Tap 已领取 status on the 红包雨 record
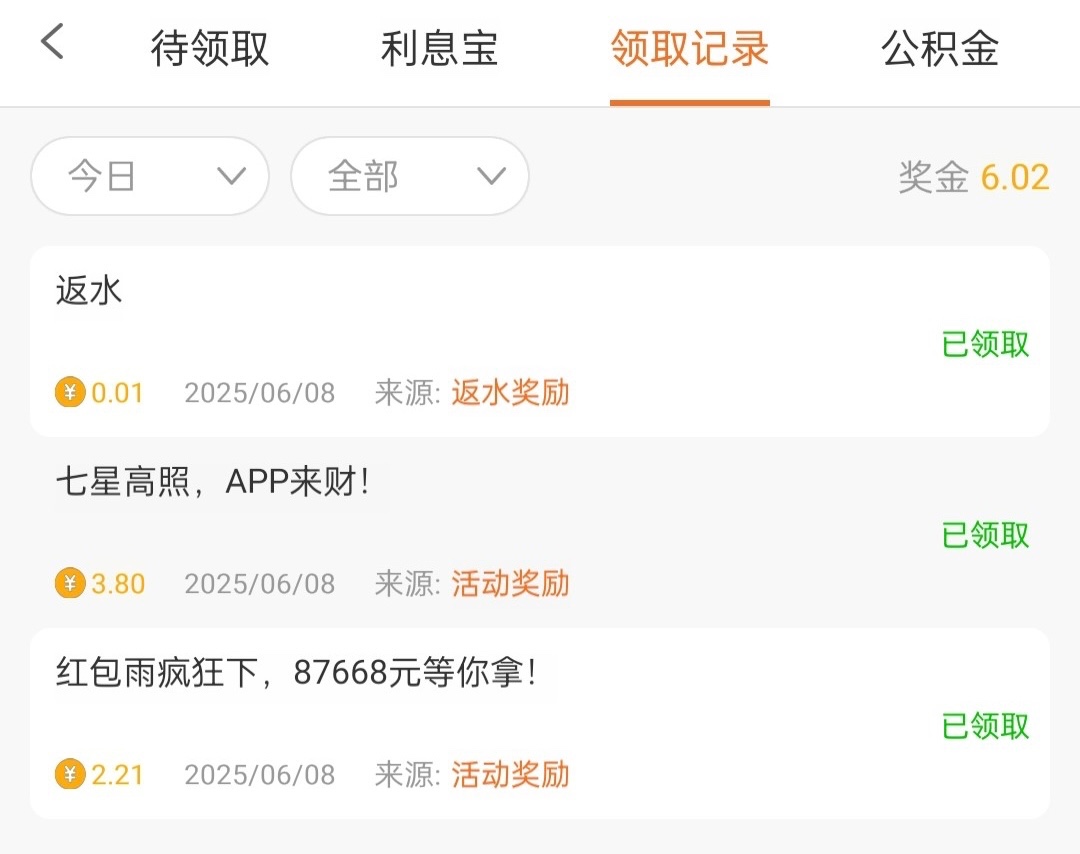This screenshot has width=1080, height=854. (985, 726)
